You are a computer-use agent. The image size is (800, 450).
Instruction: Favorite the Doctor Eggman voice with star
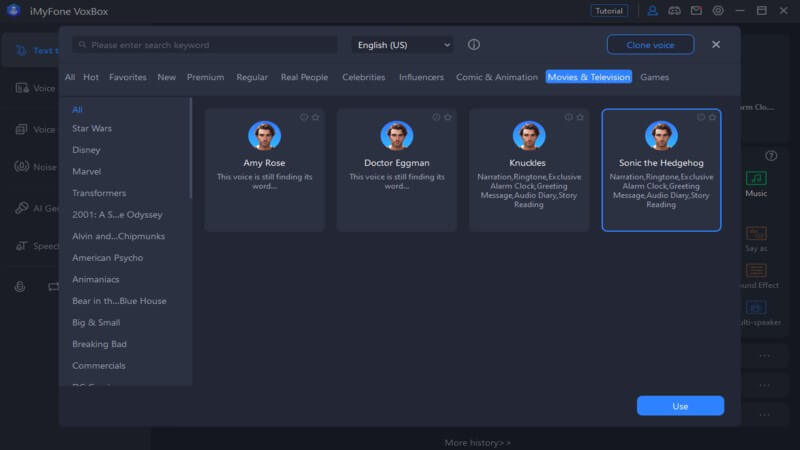447,117
